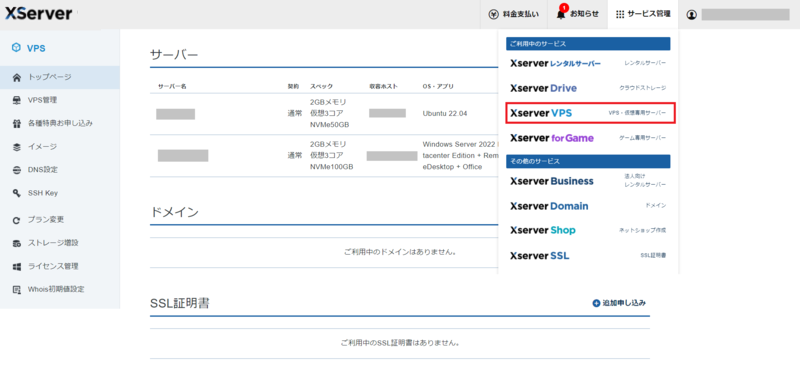Click the NVMe100GB spec text
Screen dimensions: 800x380
pos(332,167)
